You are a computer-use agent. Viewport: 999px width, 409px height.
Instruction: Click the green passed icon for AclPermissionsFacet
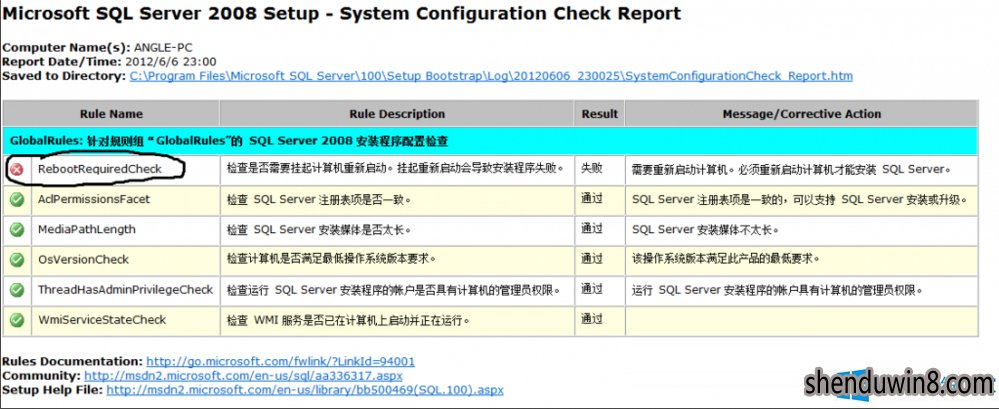[17, 199]
